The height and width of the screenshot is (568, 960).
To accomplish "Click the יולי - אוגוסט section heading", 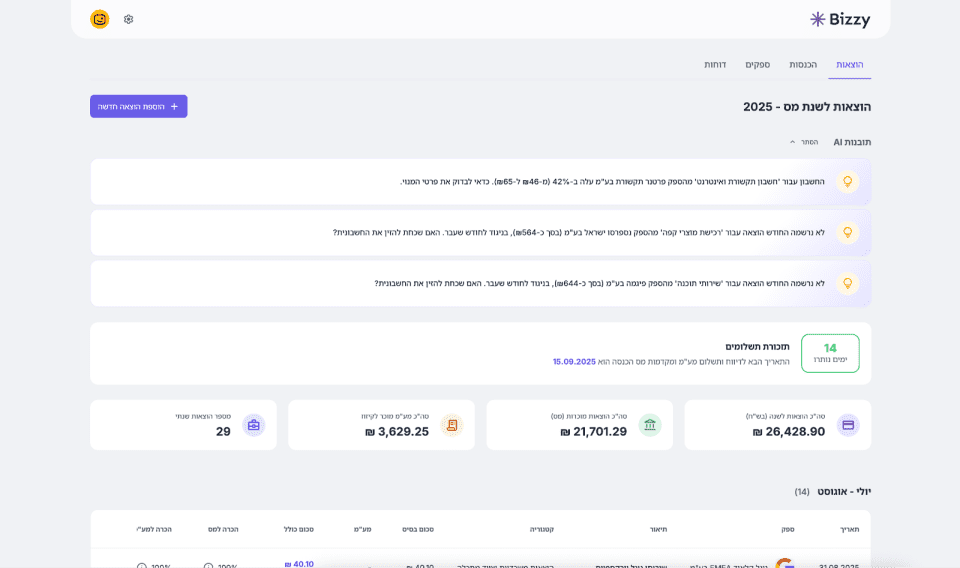I will point(844,491).
